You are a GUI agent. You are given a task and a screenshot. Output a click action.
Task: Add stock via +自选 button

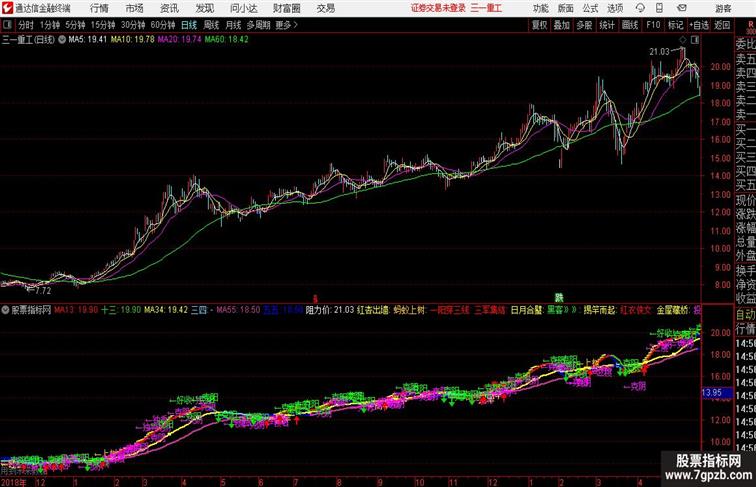[x=699, y=25]
